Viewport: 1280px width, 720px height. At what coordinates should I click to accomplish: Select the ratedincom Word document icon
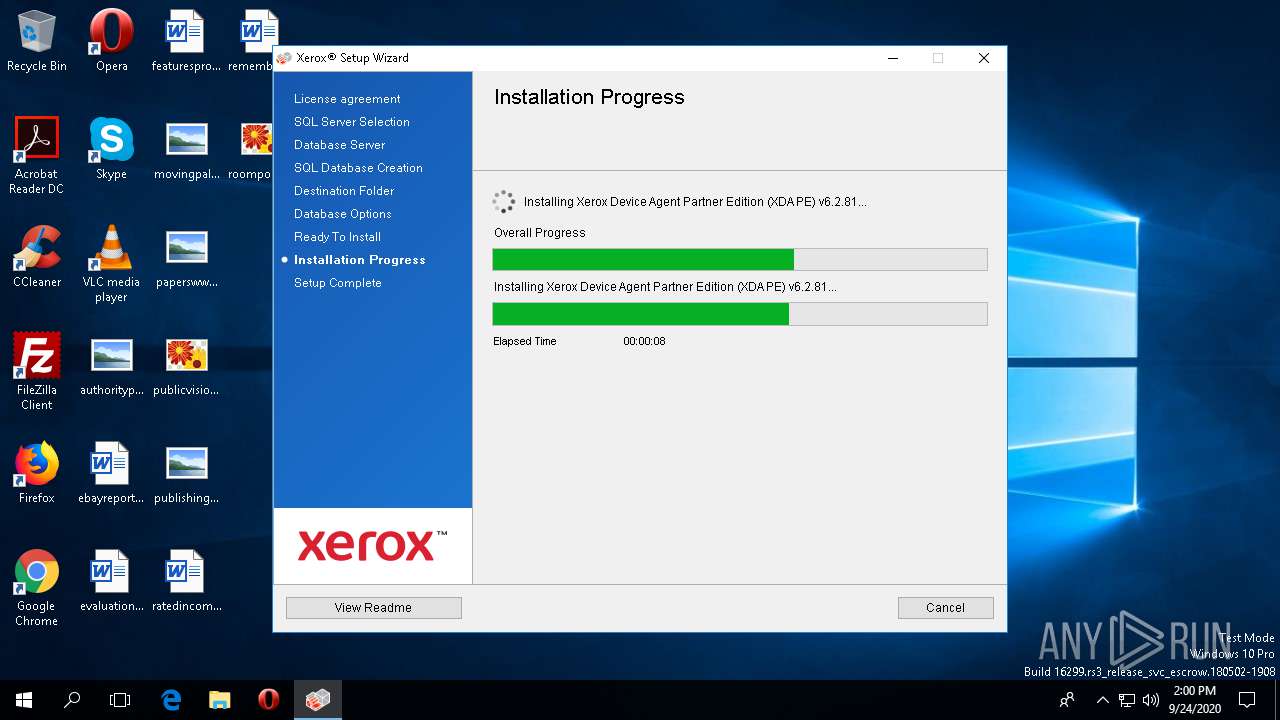186,581
